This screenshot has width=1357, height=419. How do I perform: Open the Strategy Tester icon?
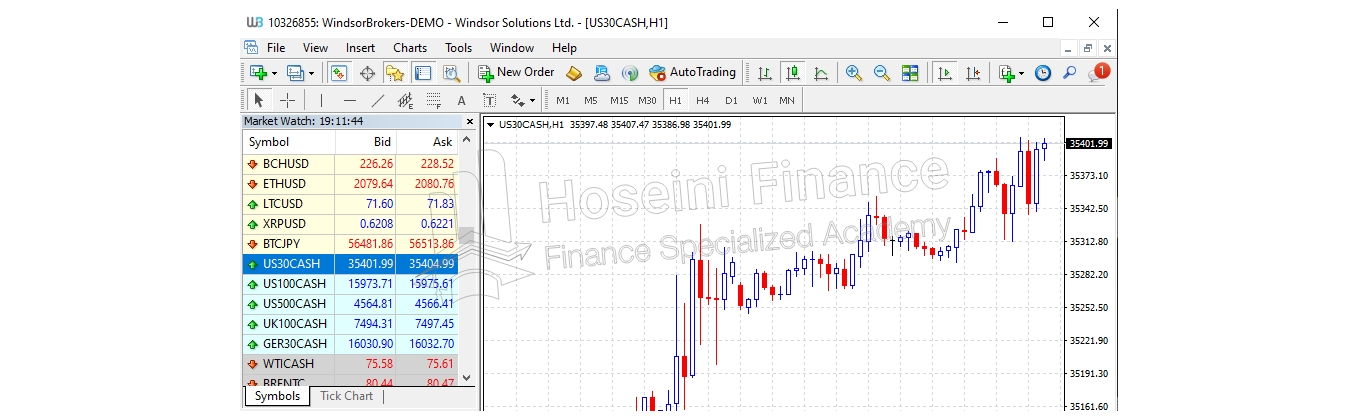[451, 73]
